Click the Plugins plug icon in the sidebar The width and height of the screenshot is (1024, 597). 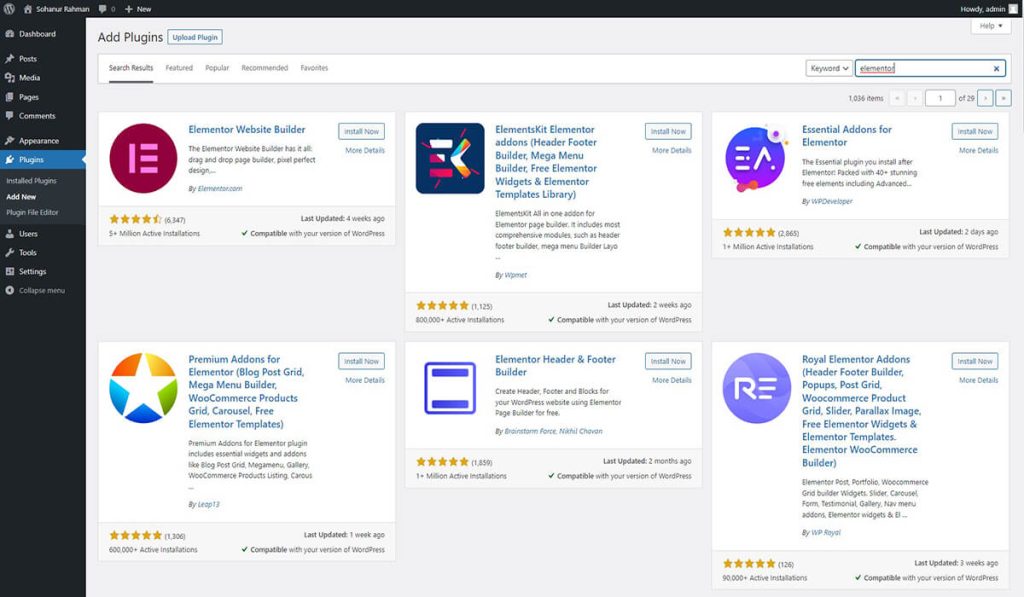point(10,159)
